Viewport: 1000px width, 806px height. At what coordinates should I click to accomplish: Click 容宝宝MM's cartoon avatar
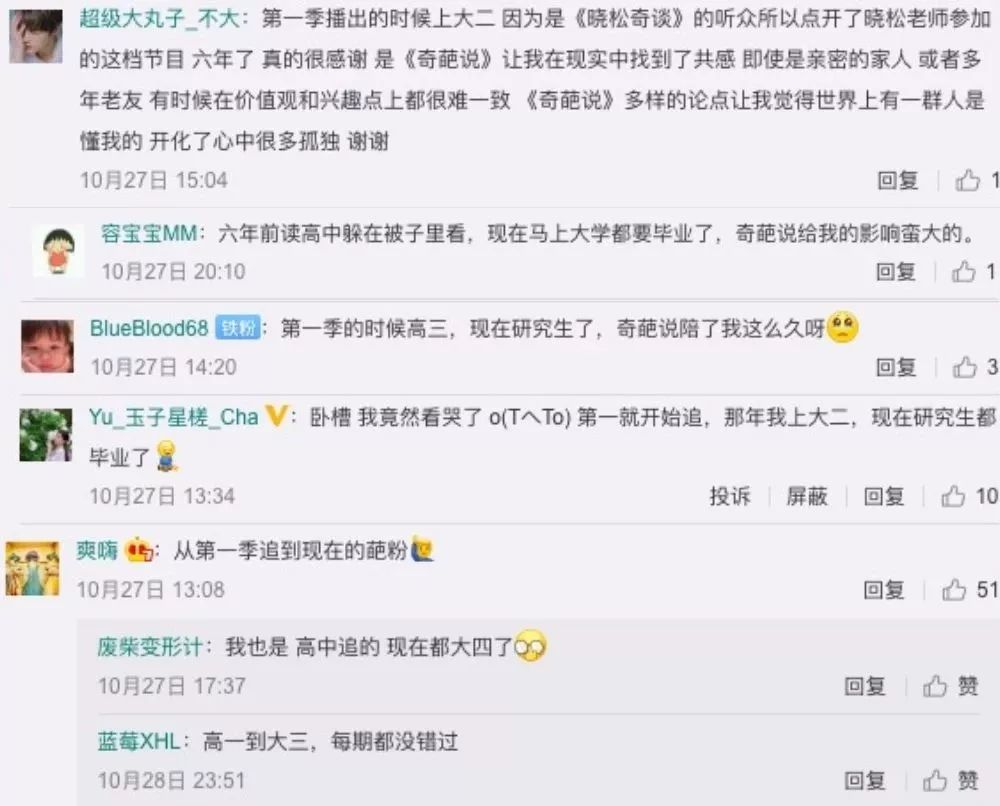pos(58,251)
